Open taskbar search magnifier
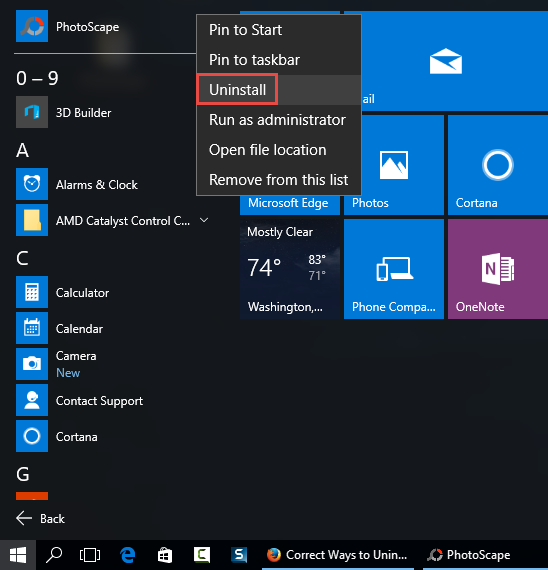The width and height of the screenshot is (548, 570). pyautogui.click(x=54, y=555)
